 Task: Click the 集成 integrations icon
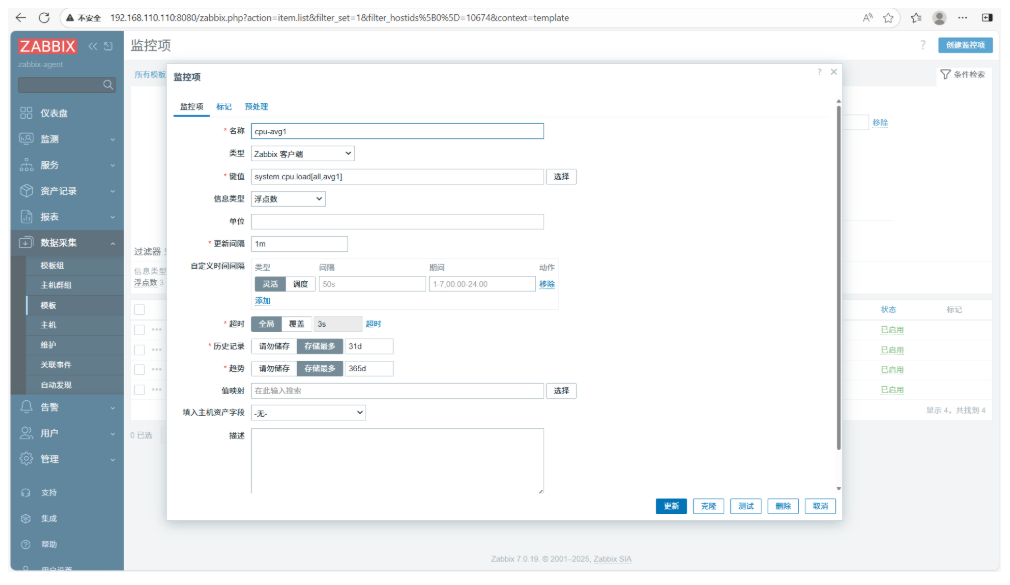(x=26, y=518)
